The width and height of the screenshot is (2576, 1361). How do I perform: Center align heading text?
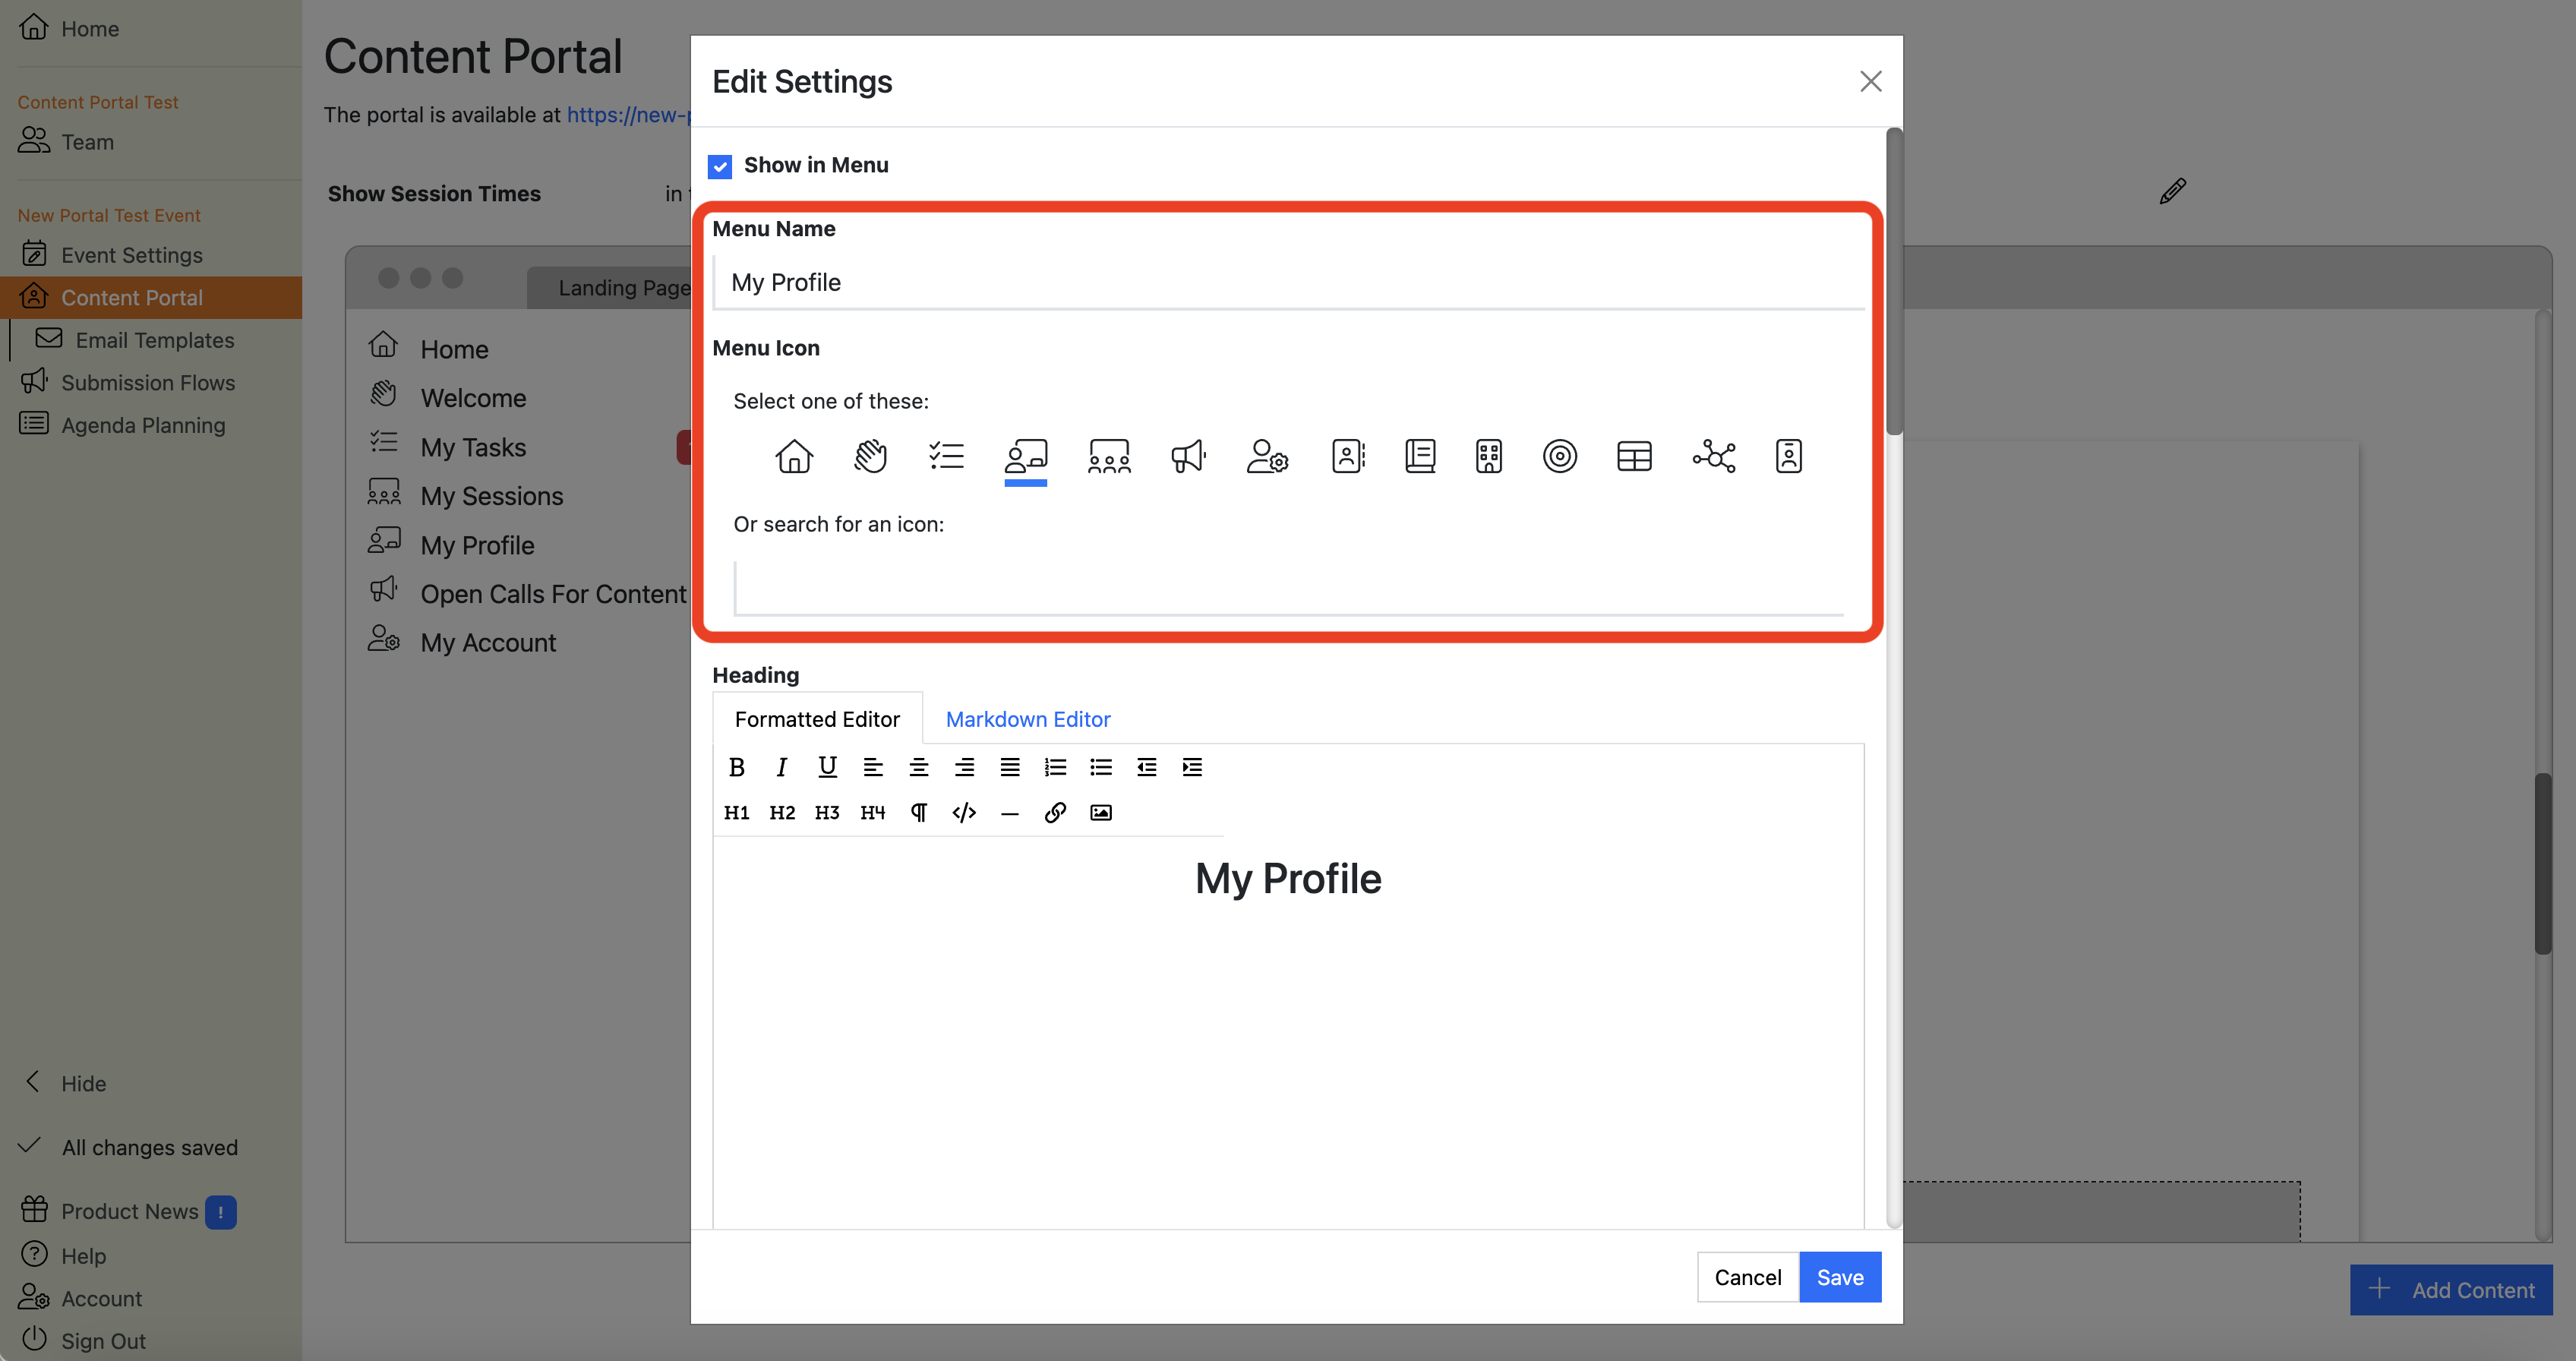[x=918, y=767]
